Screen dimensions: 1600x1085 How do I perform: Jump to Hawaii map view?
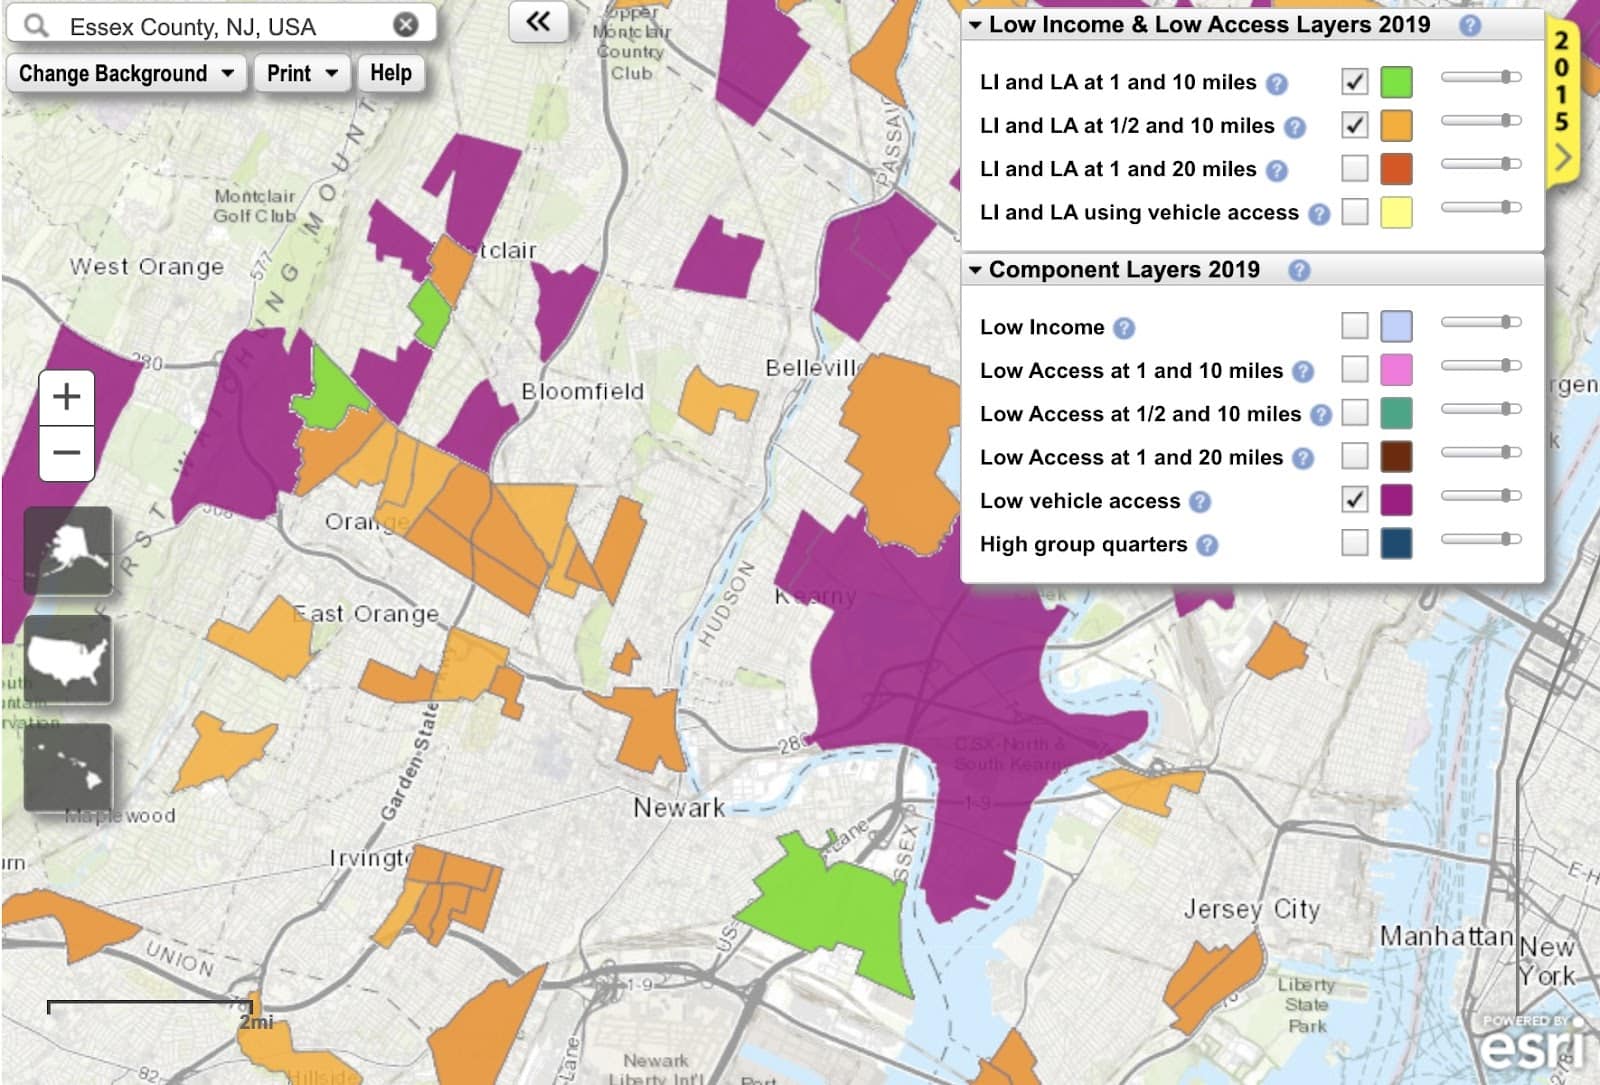coord(68,767)
